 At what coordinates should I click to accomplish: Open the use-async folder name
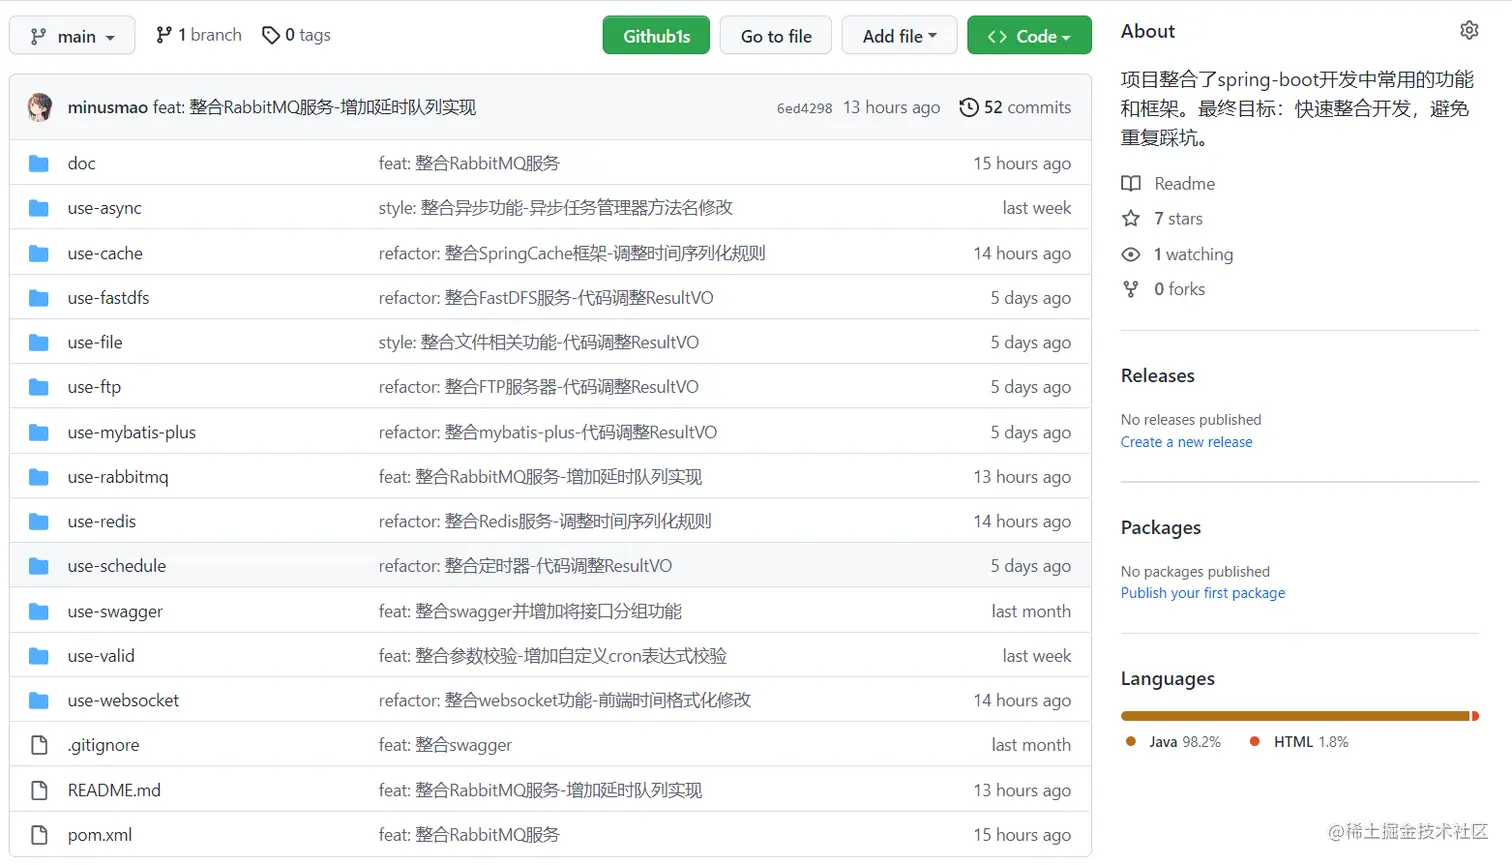(x=105, y=208)
